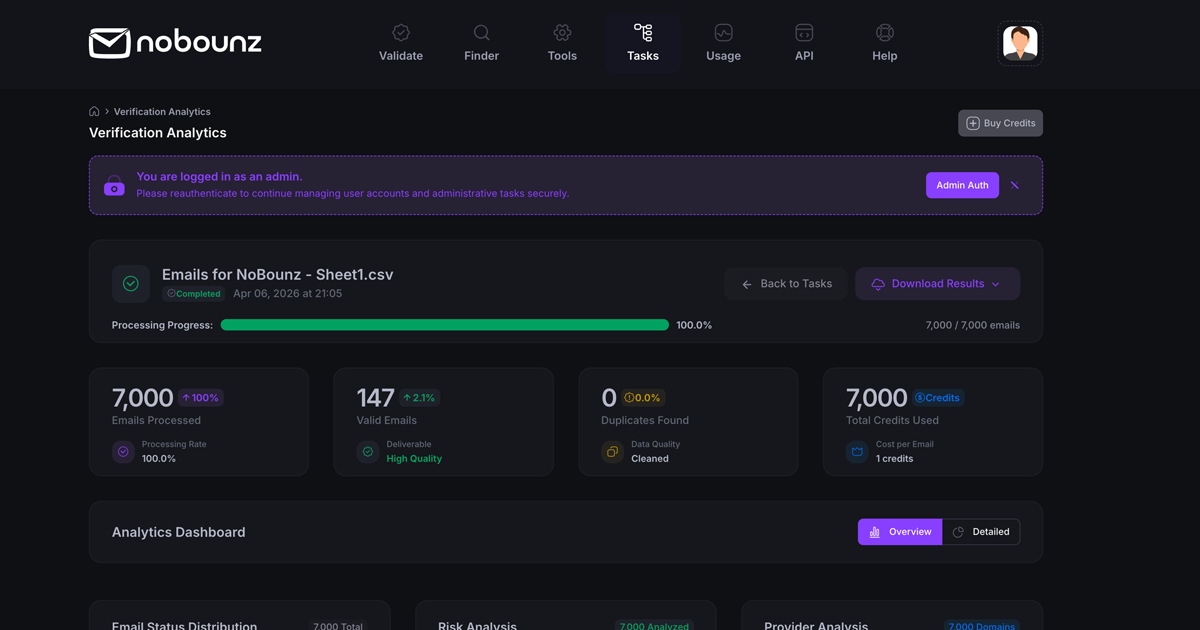Open the user avatar menu
Image resolution: width=1200 pixels, height=630 pixels.
(x=1020, y=44)
